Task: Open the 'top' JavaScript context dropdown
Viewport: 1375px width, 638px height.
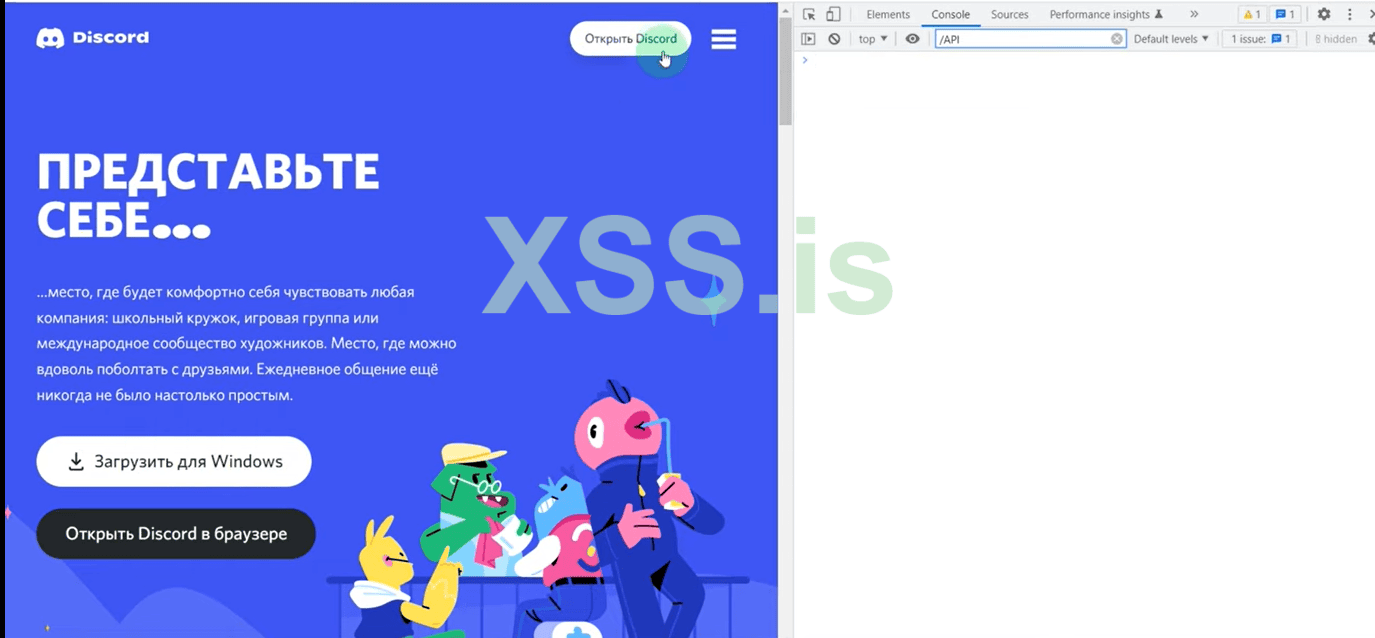Action: (873, 39)
